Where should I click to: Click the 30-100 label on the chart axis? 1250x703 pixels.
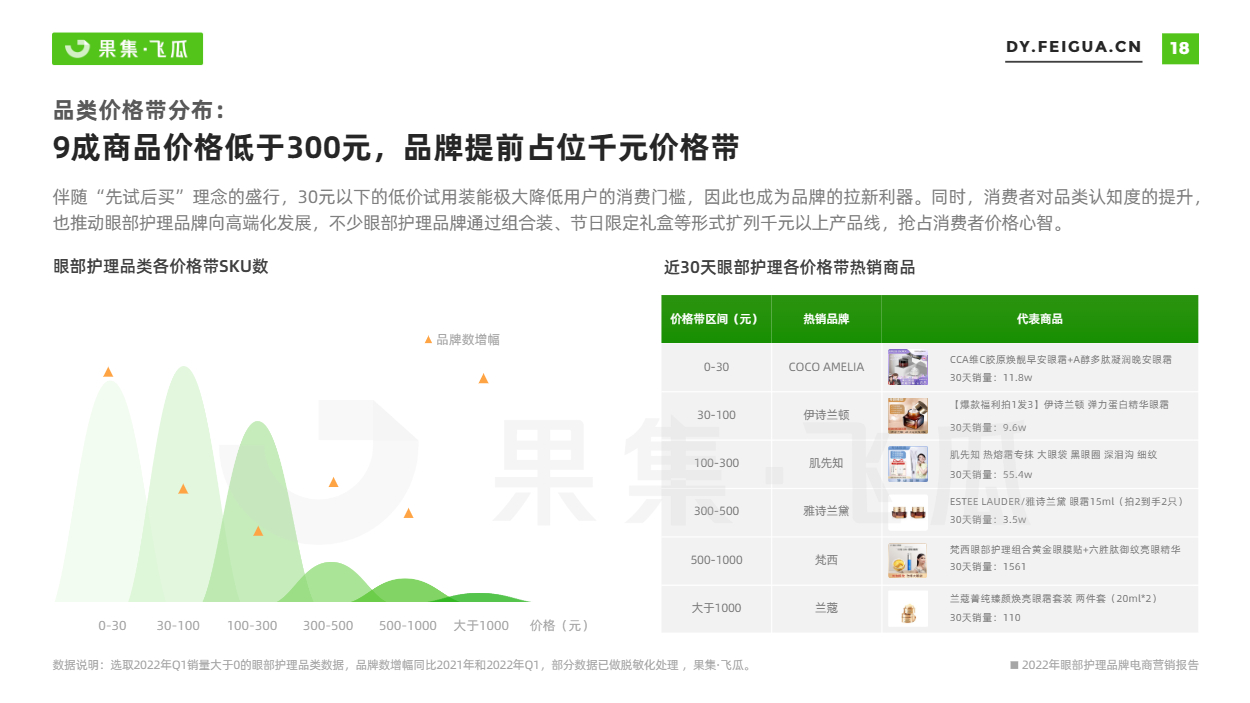[178, 626]
